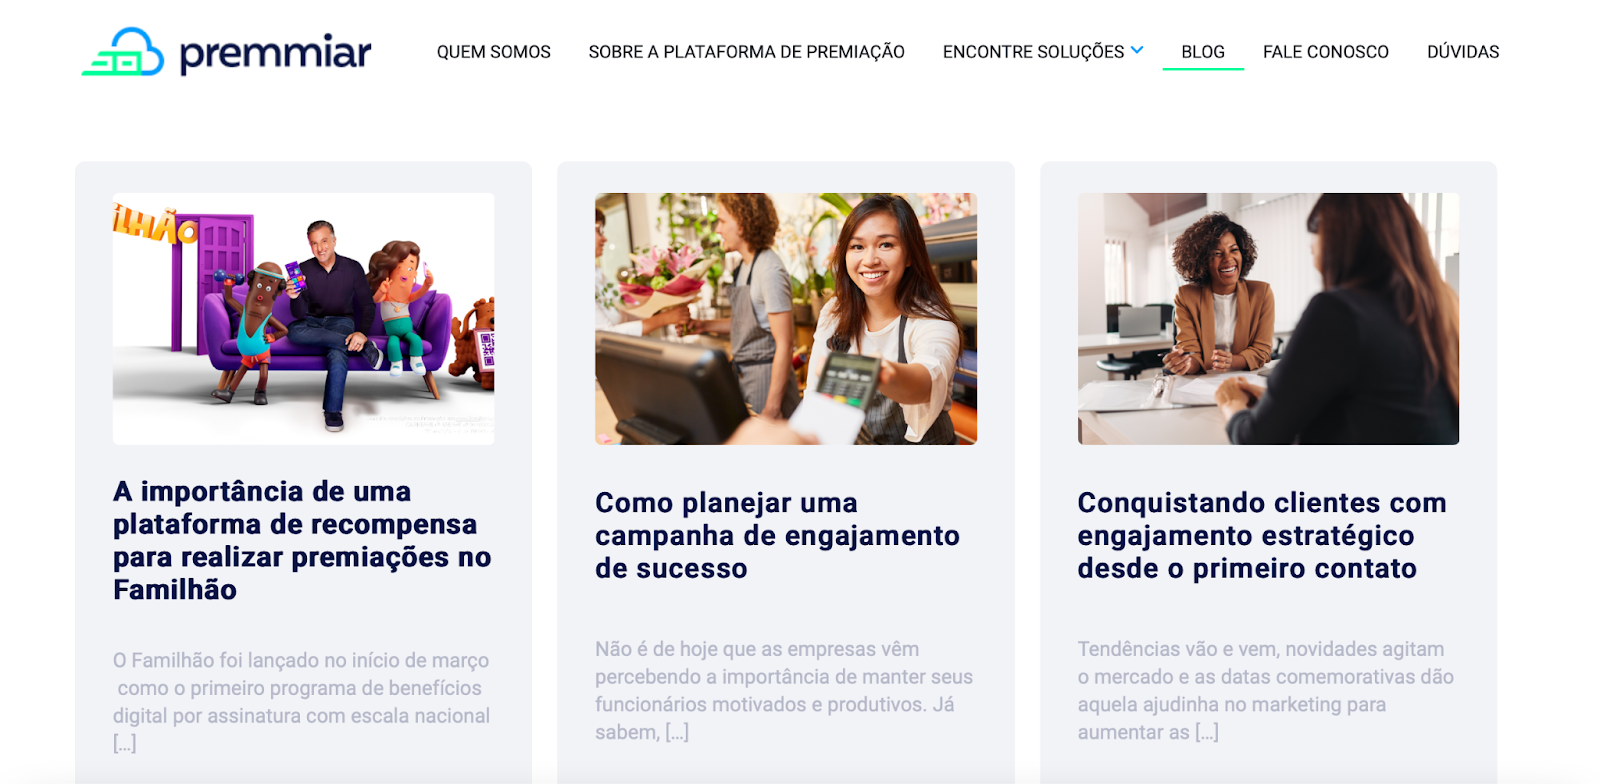Expand the Encontre Soluções dropdown chevron
This screenshot has width=1600, height=784.
(x=1137, y=50)
